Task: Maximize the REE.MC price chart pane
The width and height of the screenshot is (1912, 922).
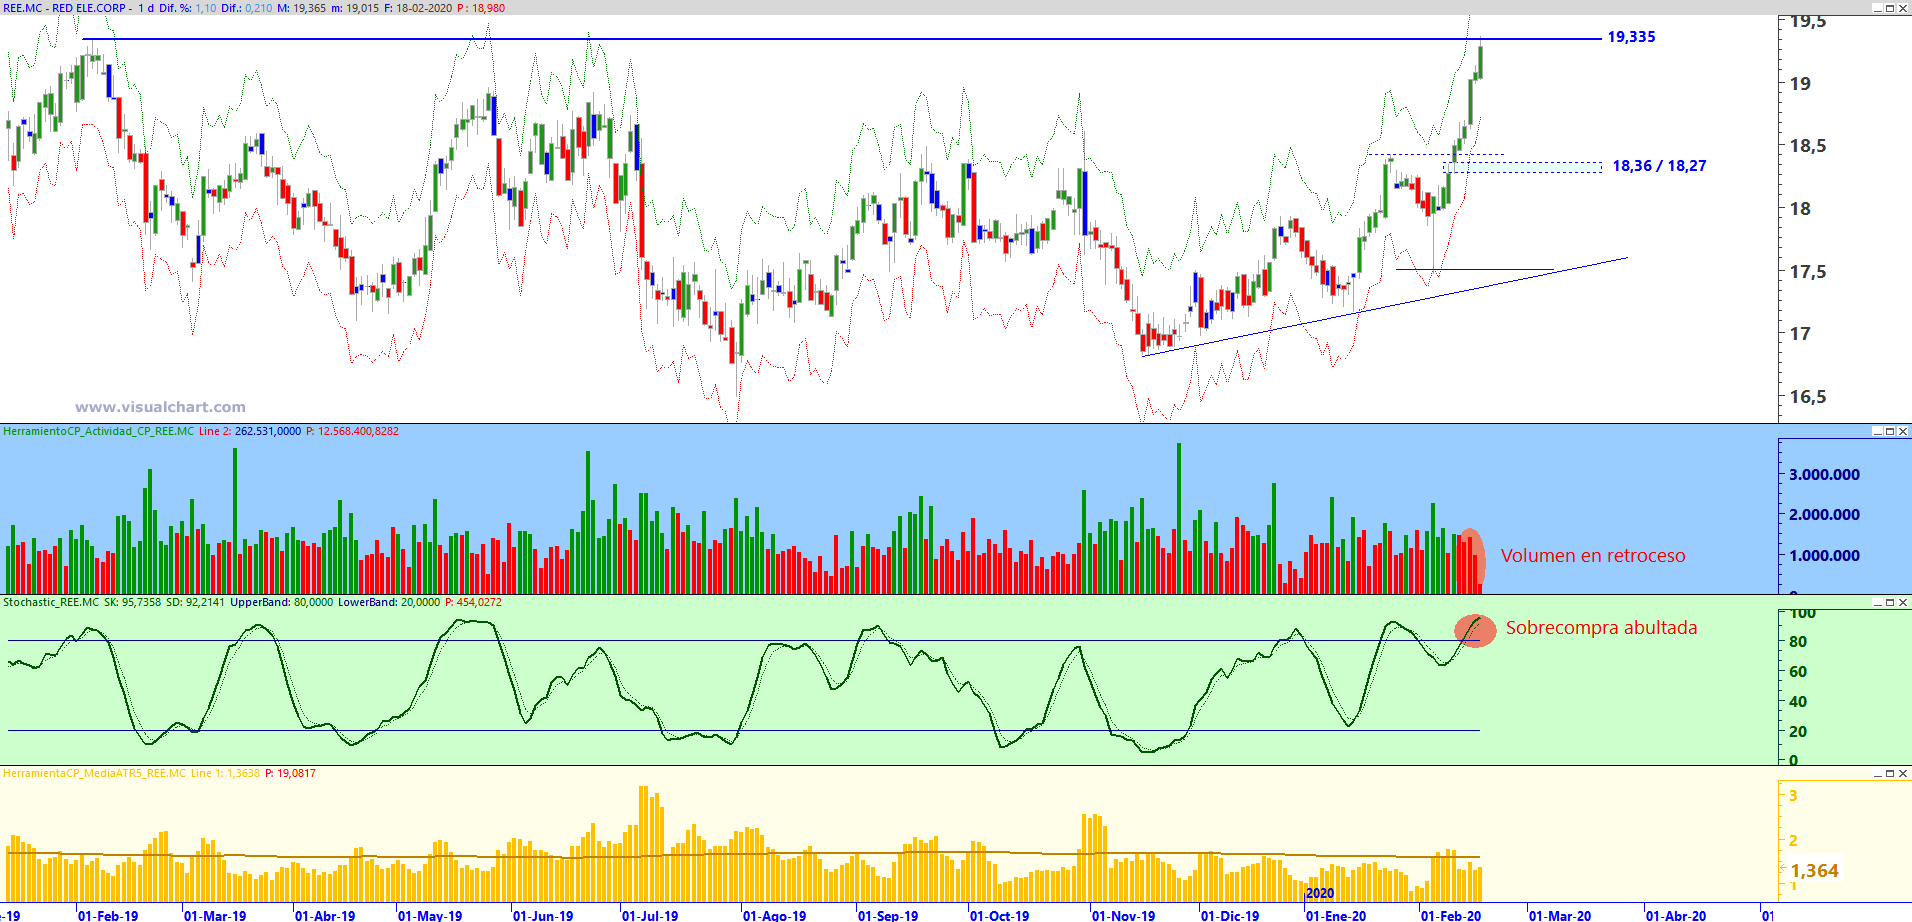Action: [x=1890, y=8]
